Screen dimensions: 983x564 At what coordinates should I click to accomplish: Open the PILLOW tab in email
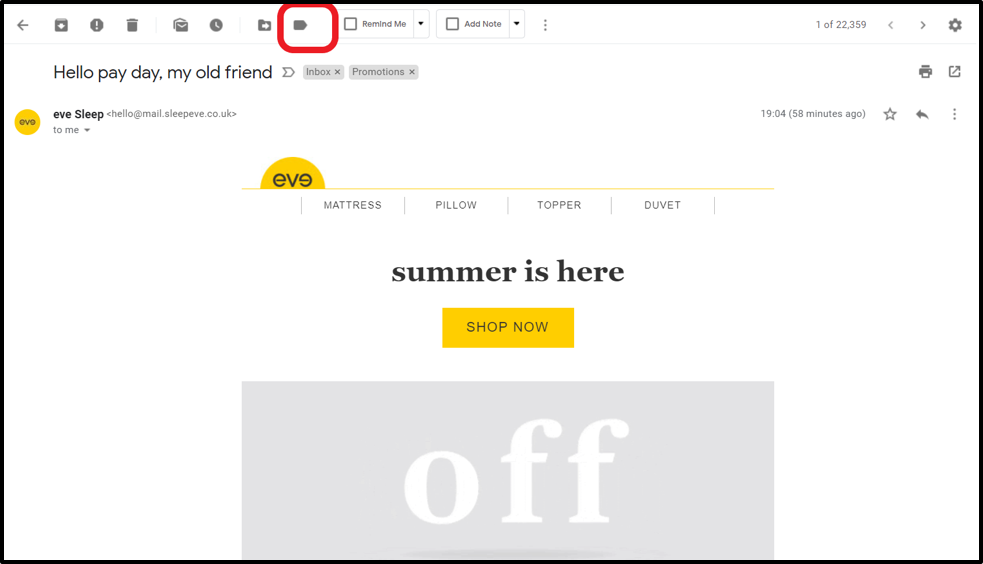(456, 205)
